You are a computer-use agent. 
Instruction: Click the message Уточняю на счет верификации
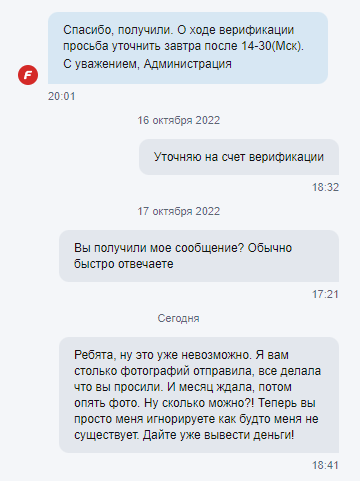[239, 157]
